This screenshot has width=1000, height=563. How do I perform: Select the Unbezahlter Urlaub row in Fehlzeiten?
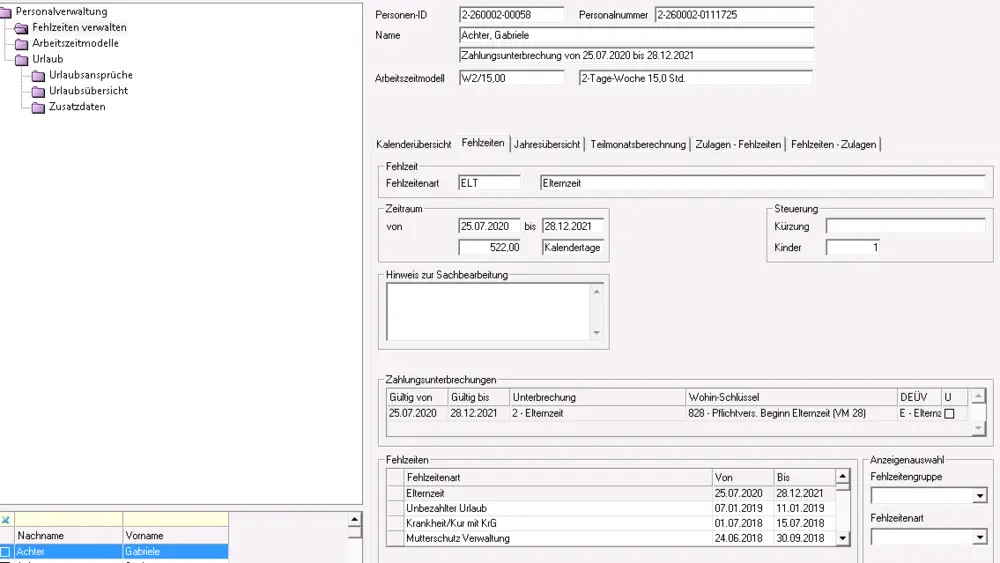[x=558, y=508]
